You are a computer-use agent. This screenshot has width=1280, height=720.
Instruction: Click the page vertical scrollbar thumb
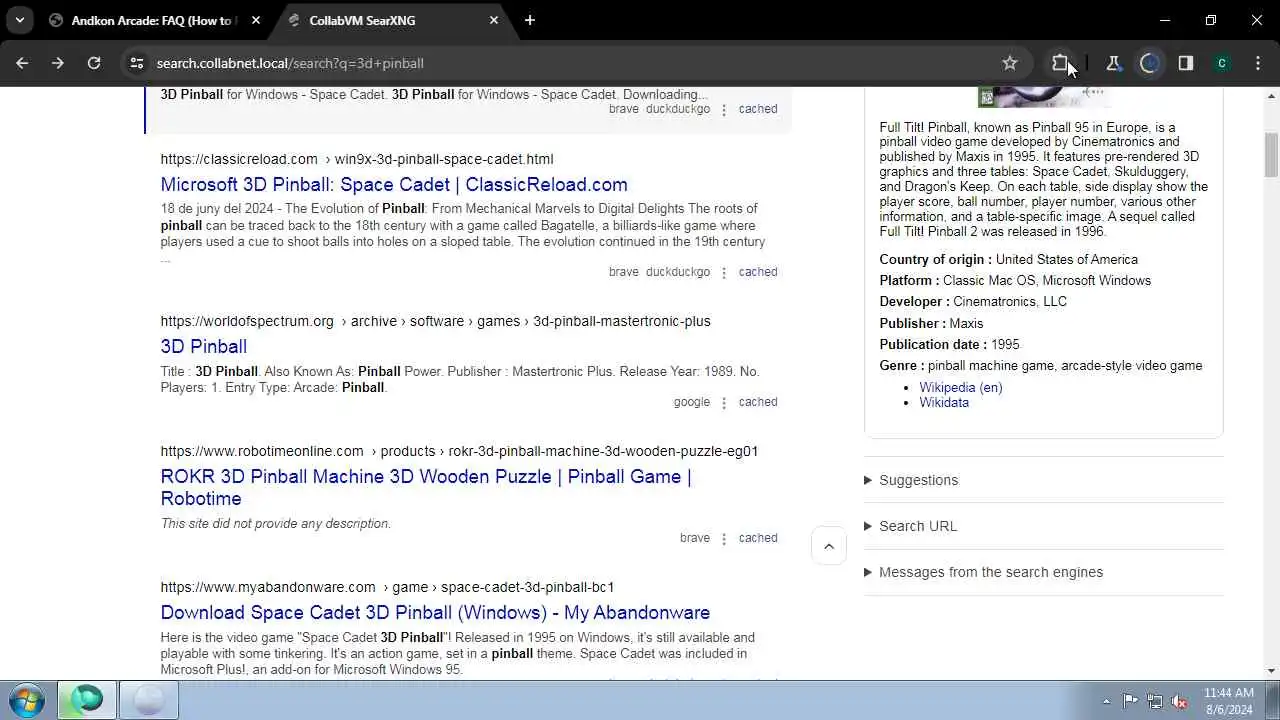tap(1271, 153)
